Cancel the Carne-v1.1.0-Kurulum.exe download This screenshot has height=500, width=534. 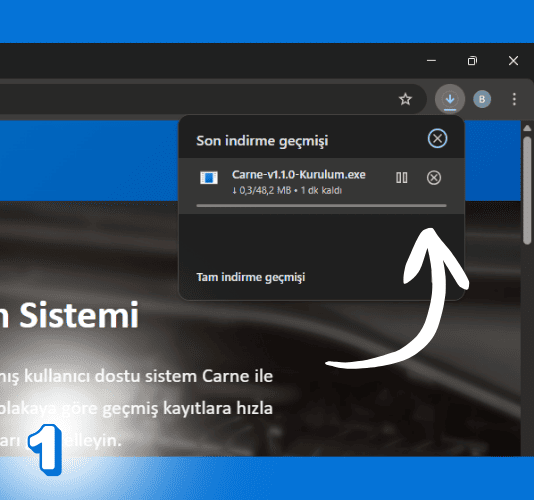[x=434, y=177]
